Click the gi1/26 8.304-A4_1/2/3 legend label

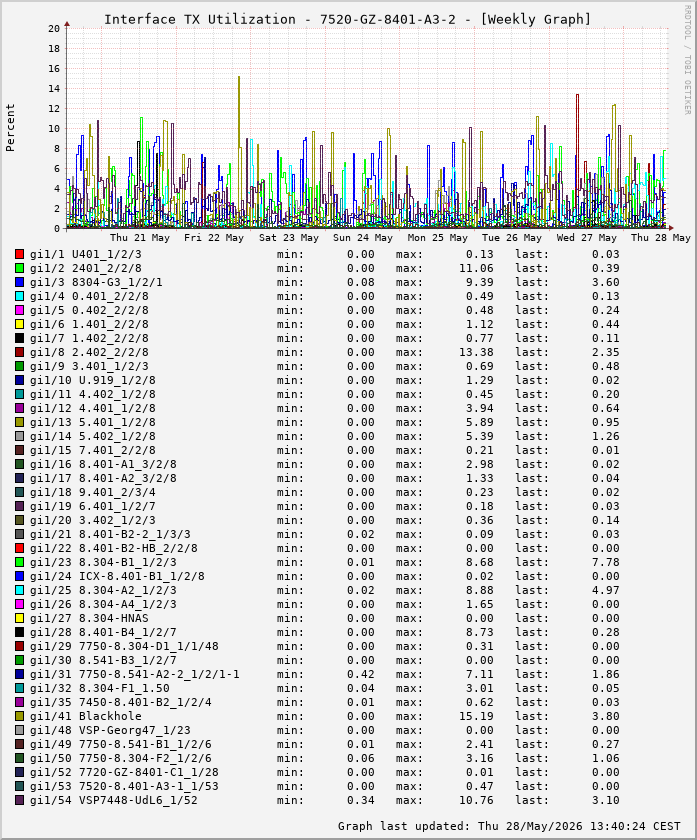(103, 604)
